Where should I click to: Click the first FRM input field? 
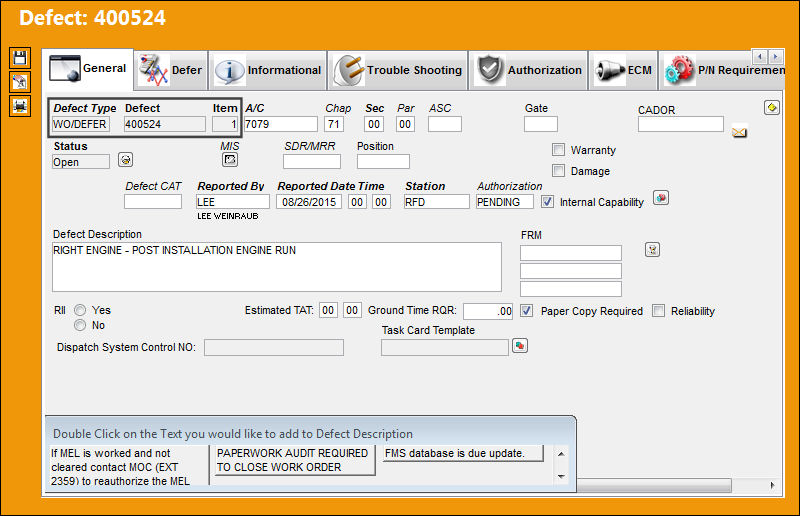point(571,253)
